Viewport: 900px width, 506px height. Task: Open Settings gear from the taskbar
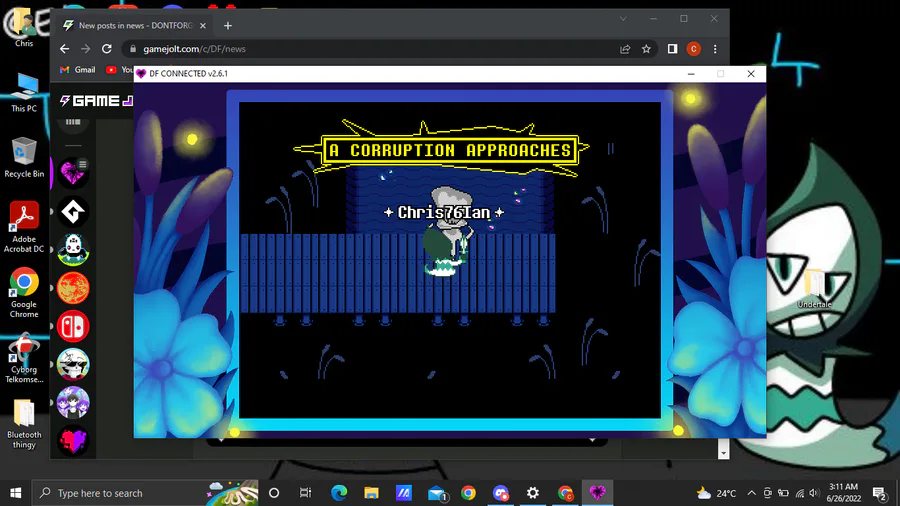533,493
